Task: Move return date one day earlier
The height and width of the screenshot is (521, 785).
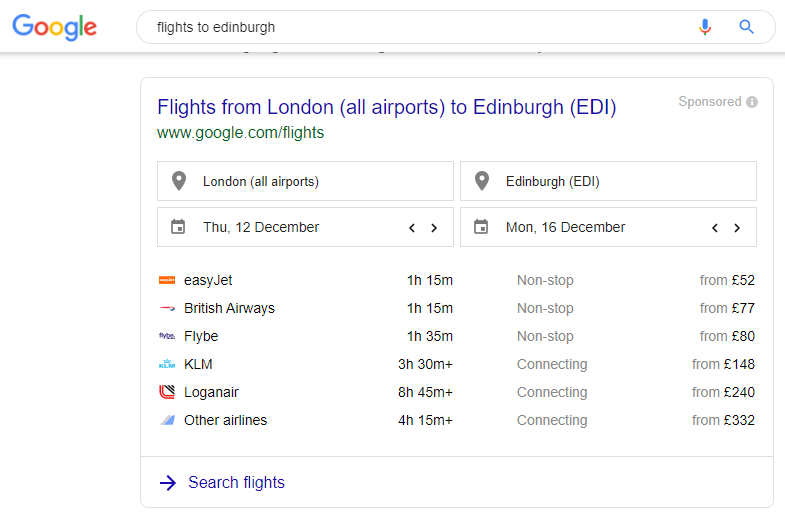Action: pos(715,228)
